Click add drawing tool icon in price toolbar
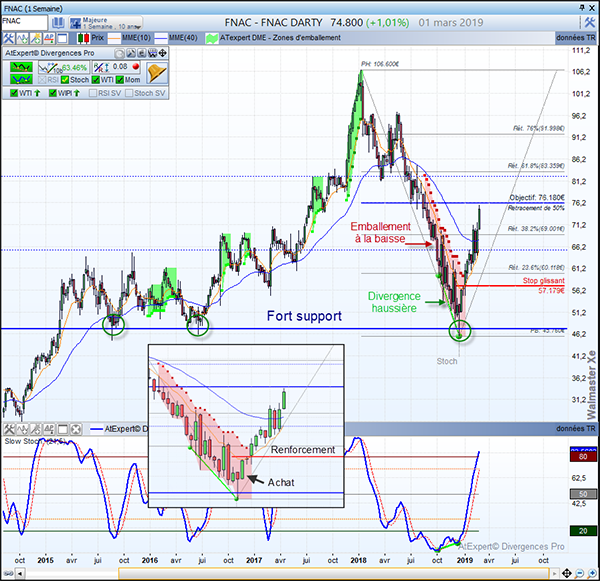The height and width of the screenshot is (581, 600). coord(36,38)
